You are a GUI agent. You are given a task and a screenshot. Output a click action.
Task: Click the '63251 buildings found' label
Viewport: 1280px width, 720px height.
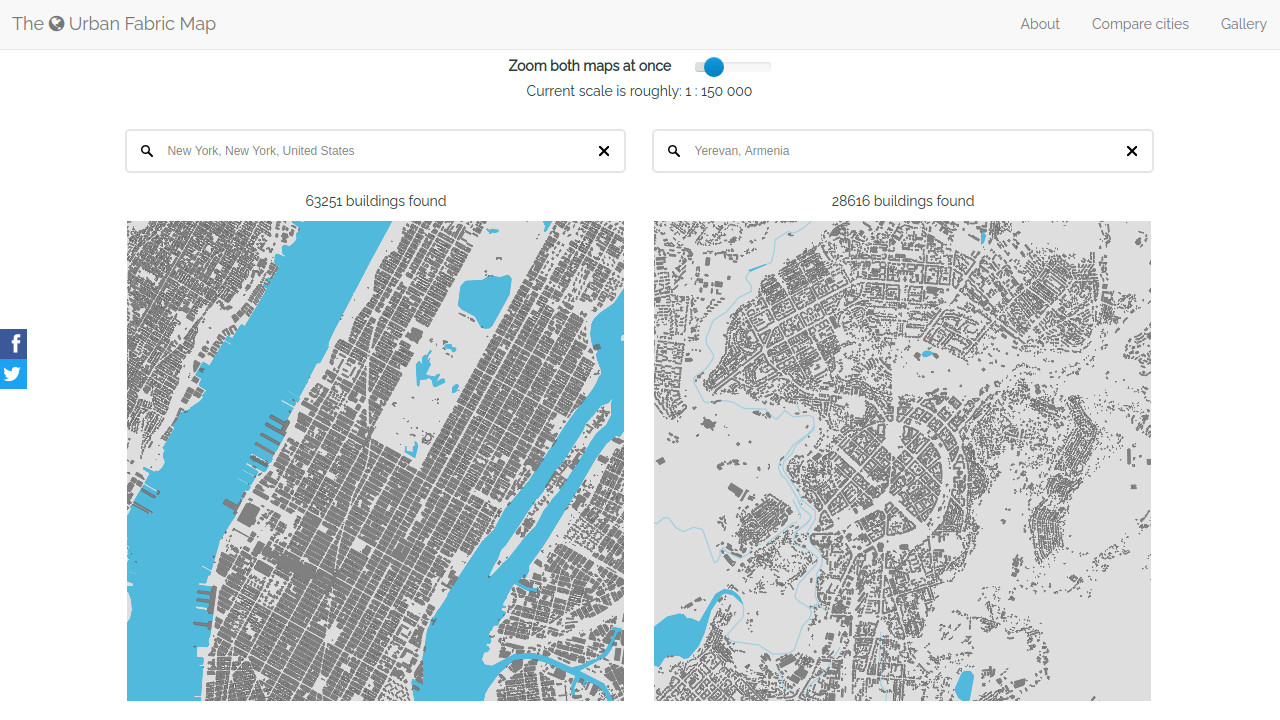pyautogui.click(x=376, y=201)
